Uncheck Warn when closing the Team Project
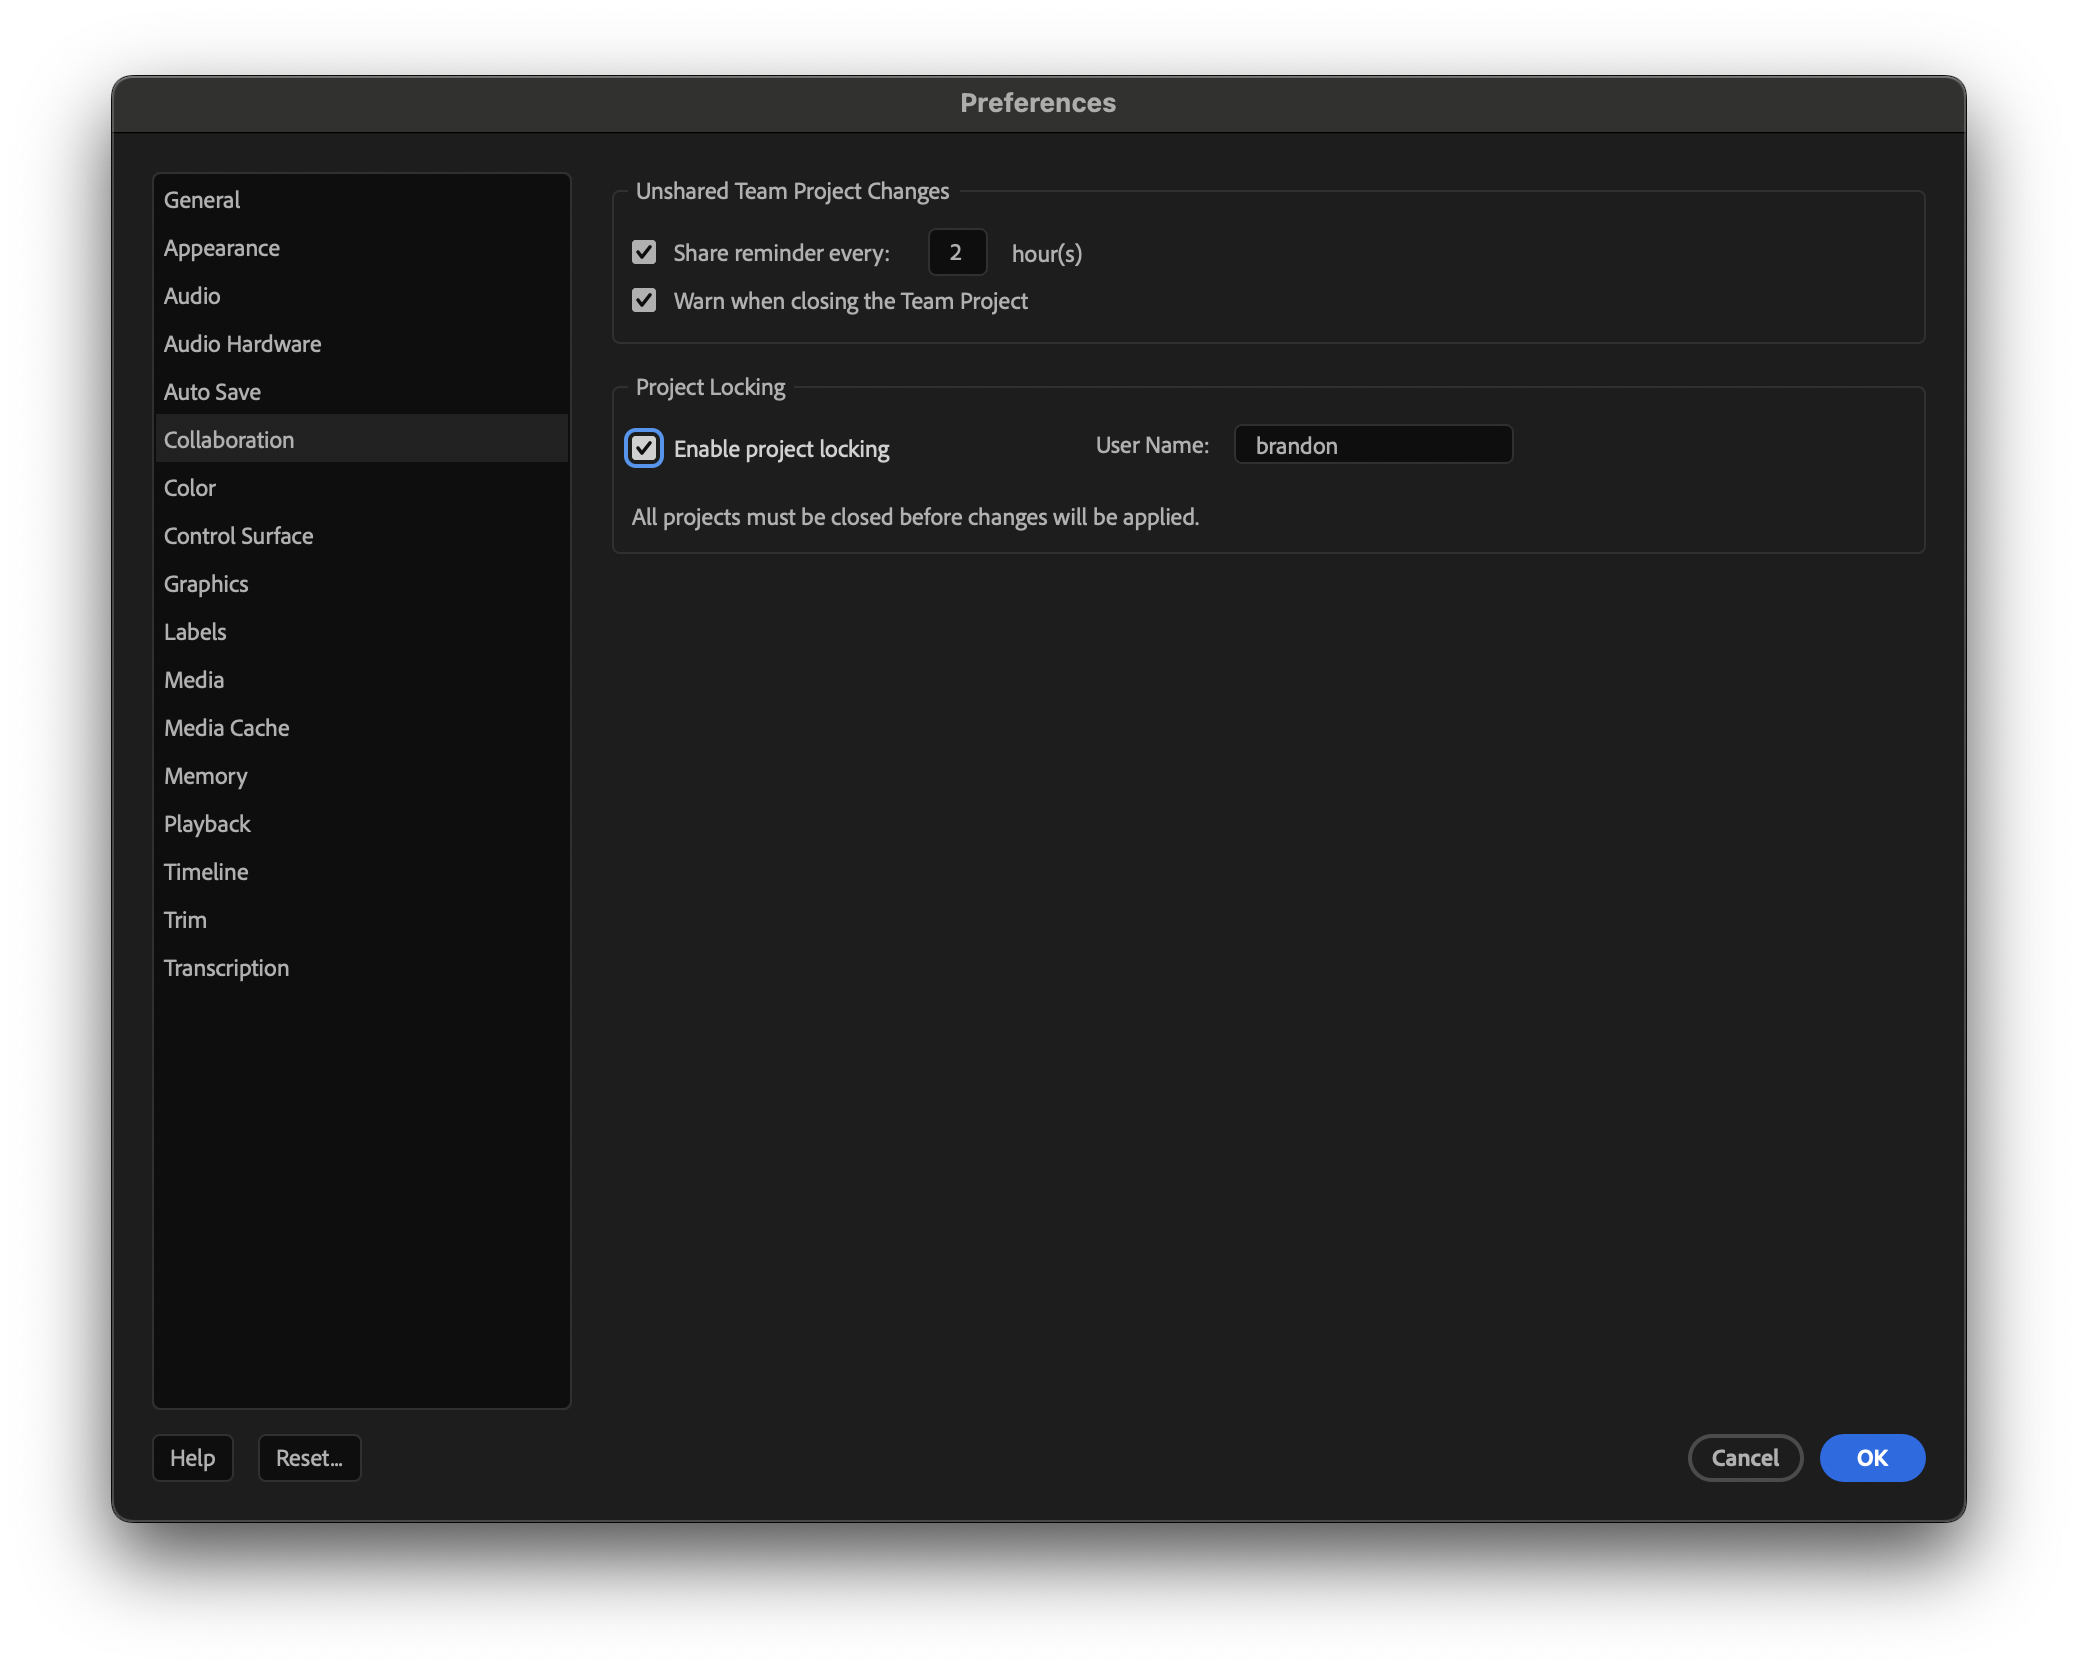The image size is (2078, 1670). point(644,300)
